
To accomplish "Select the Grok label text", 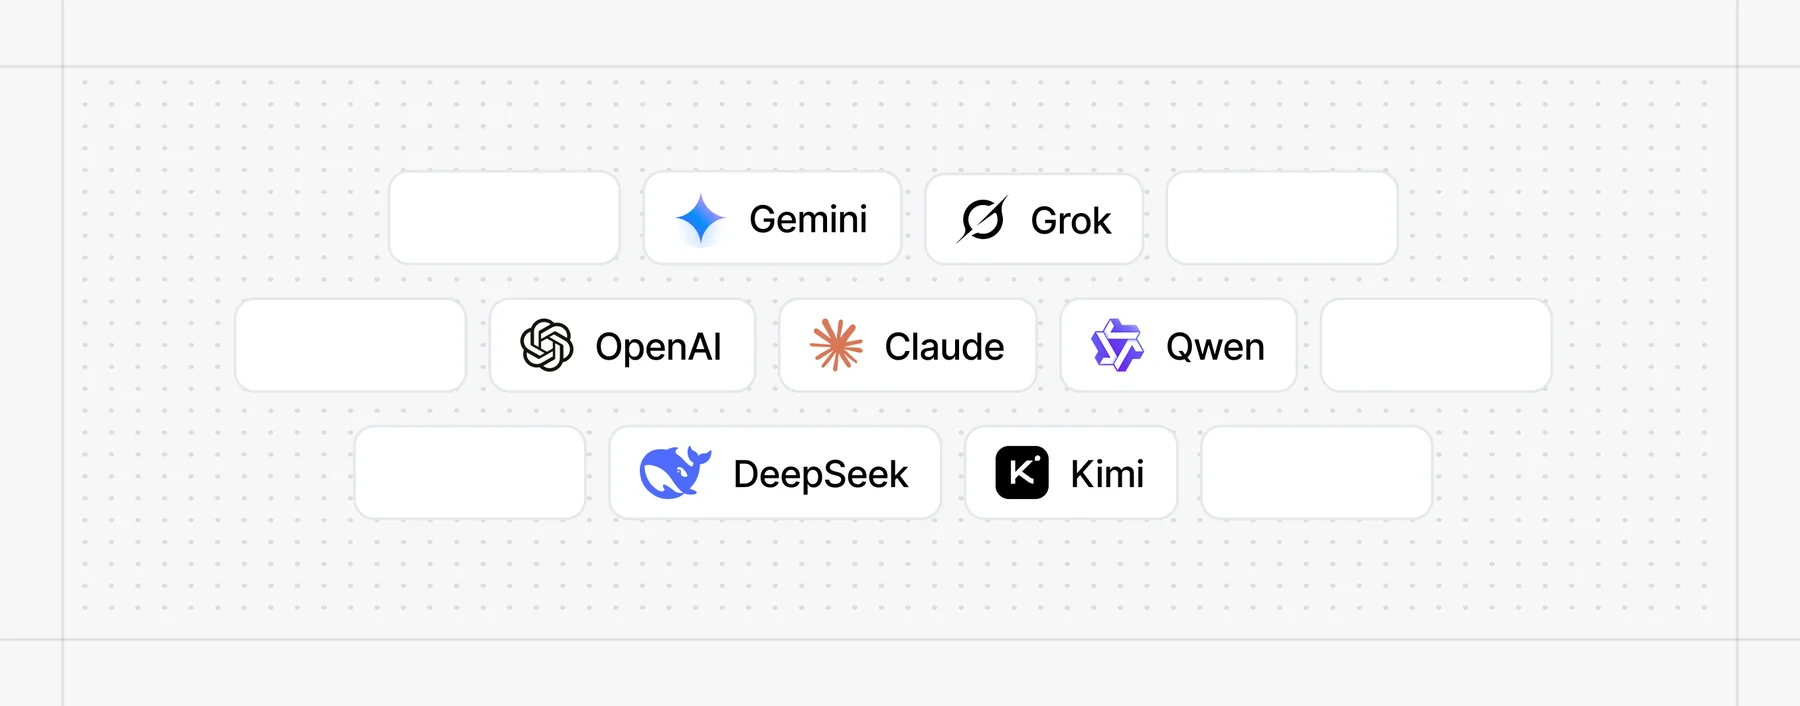I will [x=1071, y=221].
